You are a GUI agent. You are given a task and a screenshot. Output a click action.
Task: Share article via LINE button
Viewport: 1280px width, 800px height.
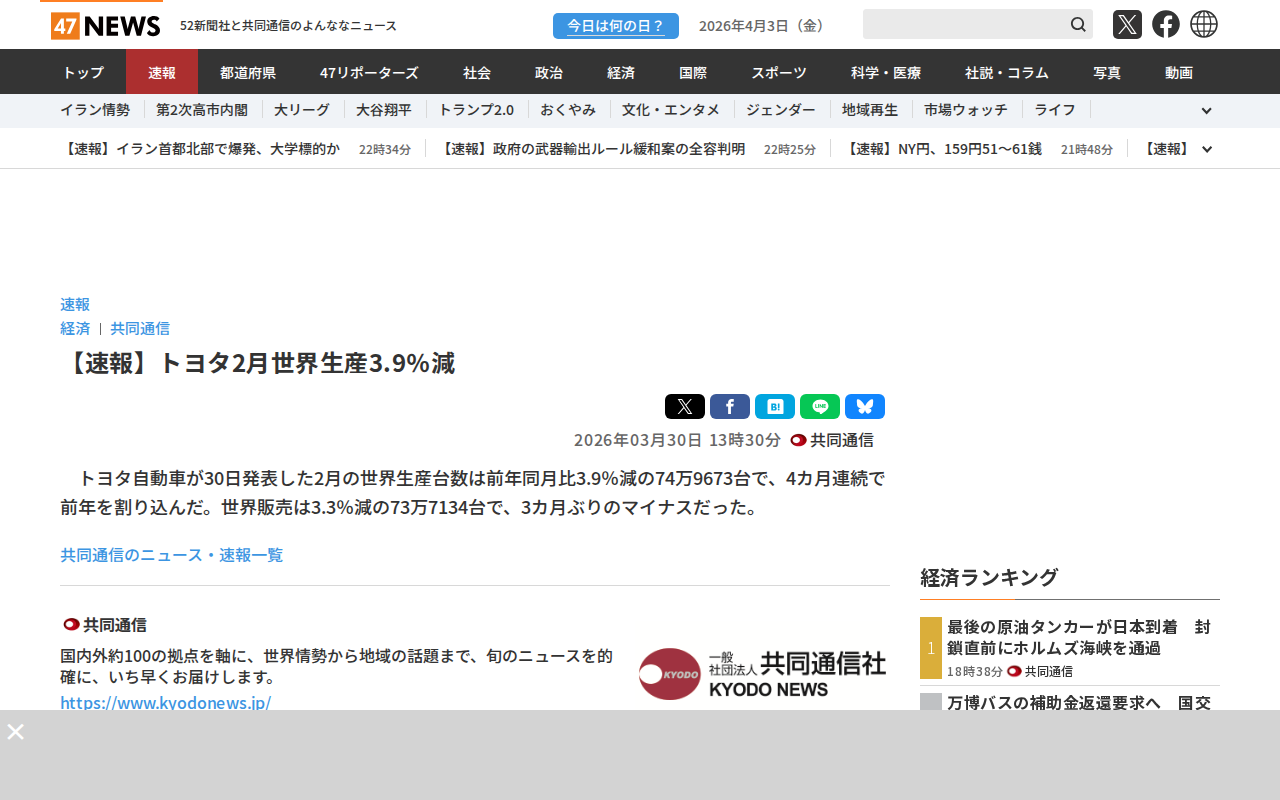click(820, 407)
